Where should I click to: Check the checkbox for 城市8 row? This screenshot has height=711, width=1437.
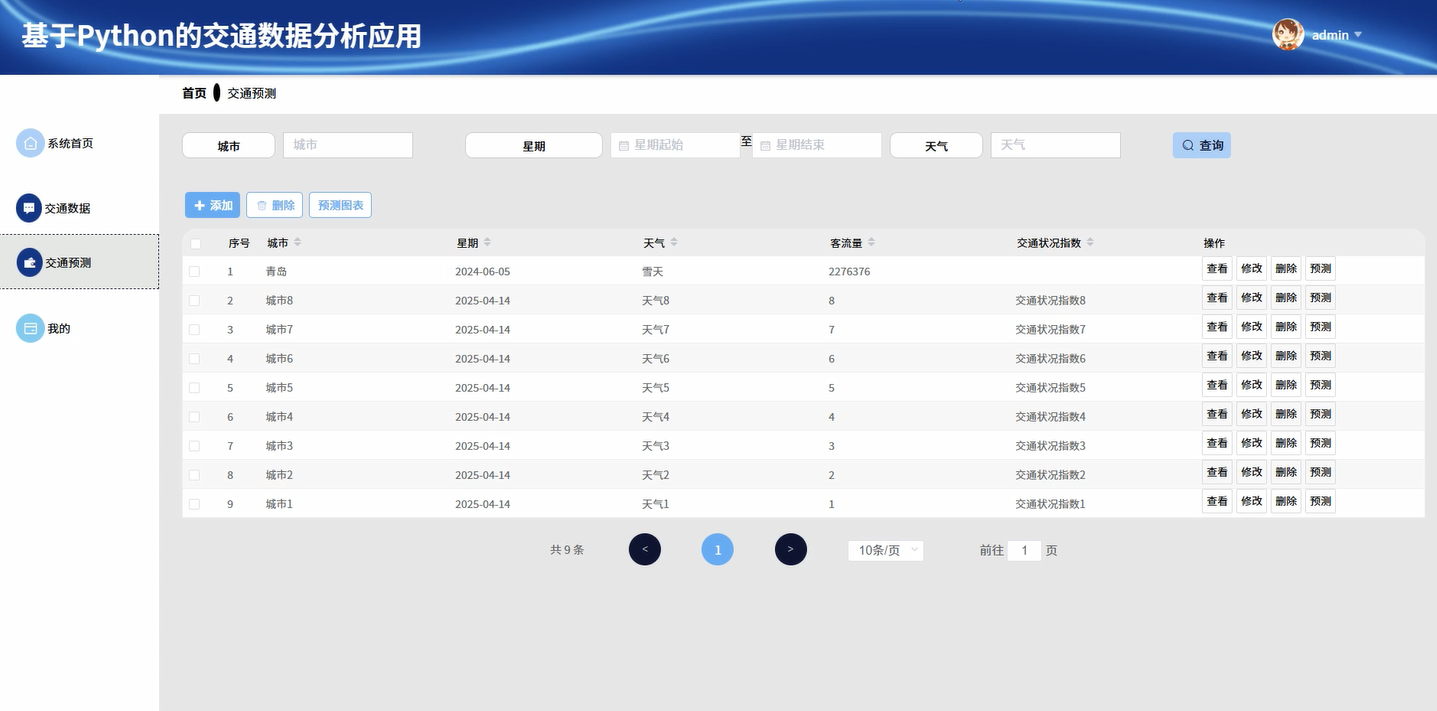194,299
